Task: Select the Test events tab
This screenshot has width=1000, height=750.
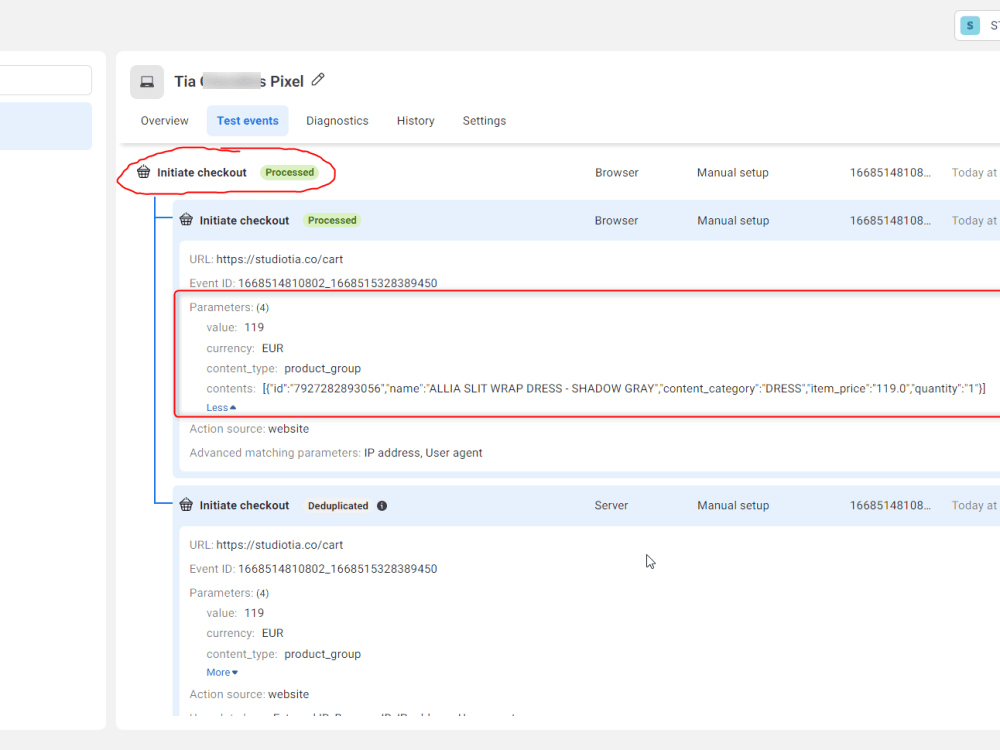Action: [247, 121]
